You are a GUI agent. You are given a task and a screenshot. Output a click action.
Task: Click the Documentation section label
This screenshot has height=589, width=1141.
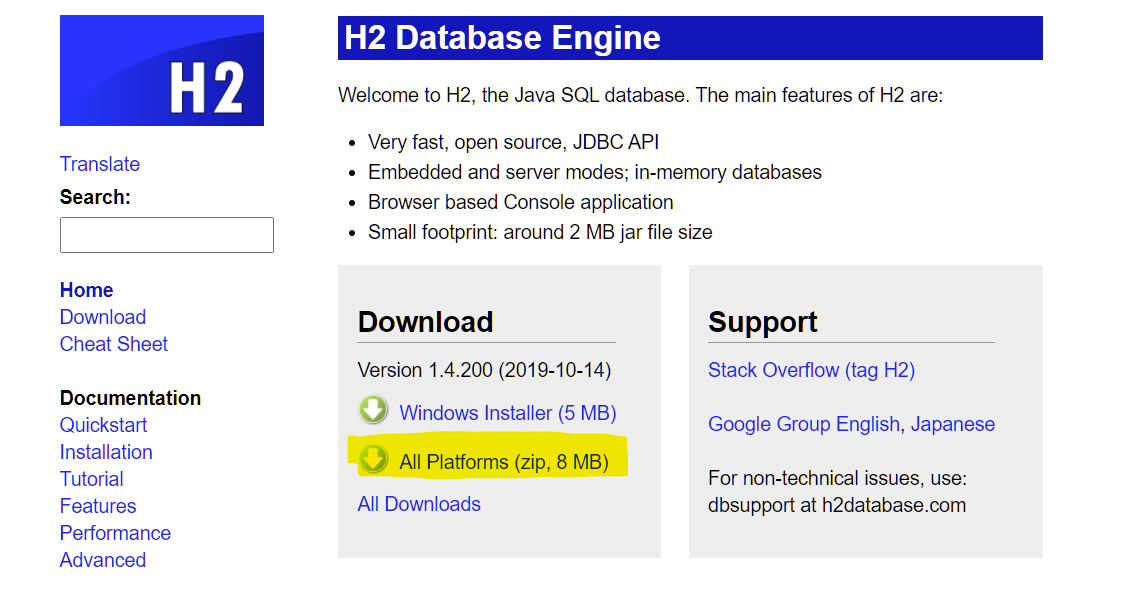[130, 398]
